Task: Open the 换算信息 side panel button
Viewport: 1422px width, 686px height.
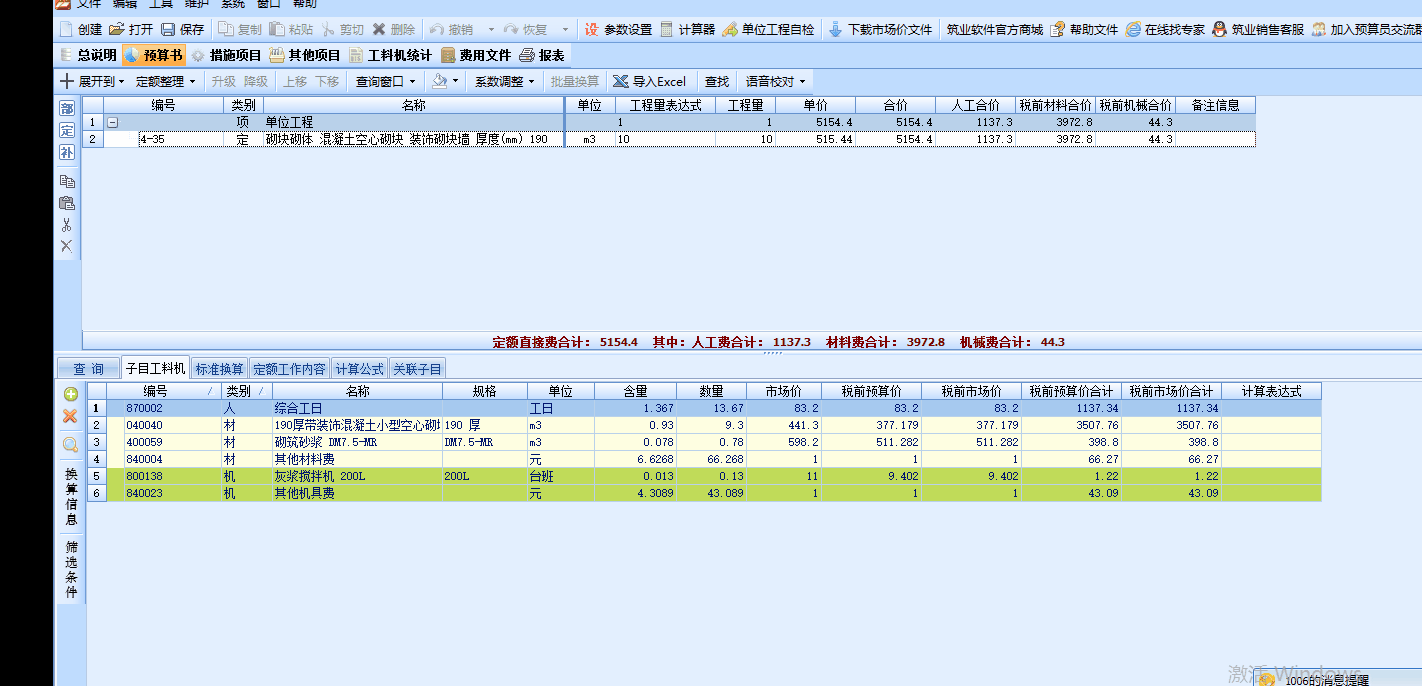Action: 70,497
